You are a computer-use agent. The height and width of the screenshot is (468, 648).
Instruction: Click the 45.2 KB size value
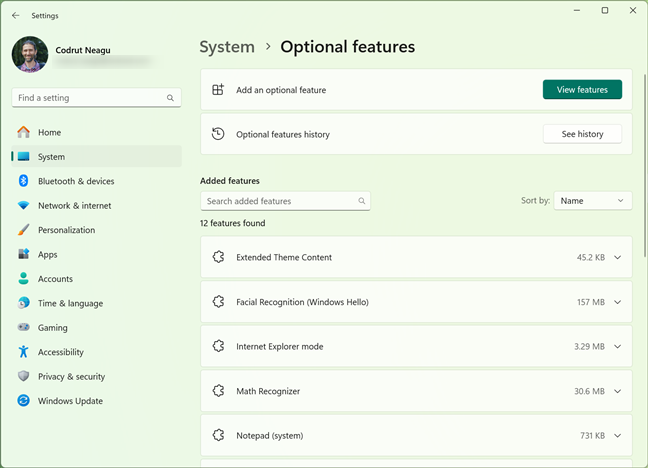pyautogui.click(x=591, y=257)
